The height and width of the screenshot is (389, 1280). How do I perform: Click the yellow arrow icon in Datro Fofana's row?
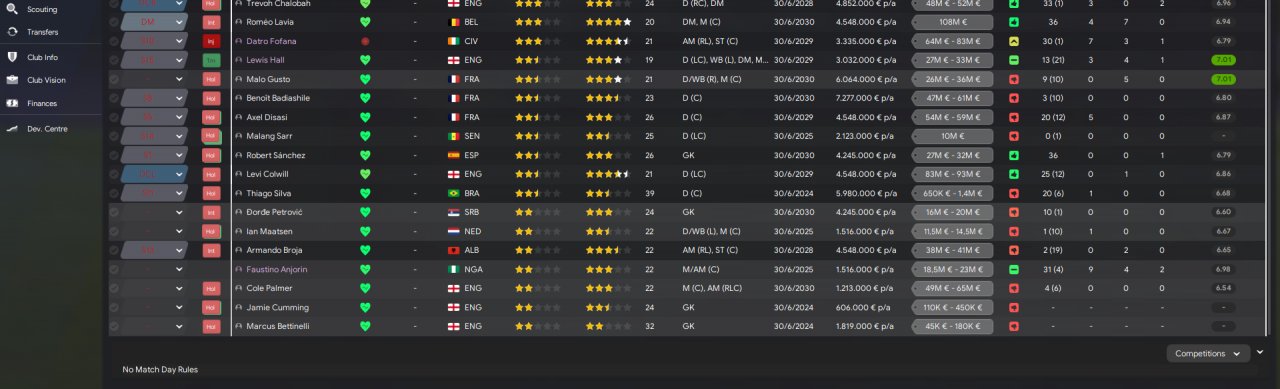1014,41
